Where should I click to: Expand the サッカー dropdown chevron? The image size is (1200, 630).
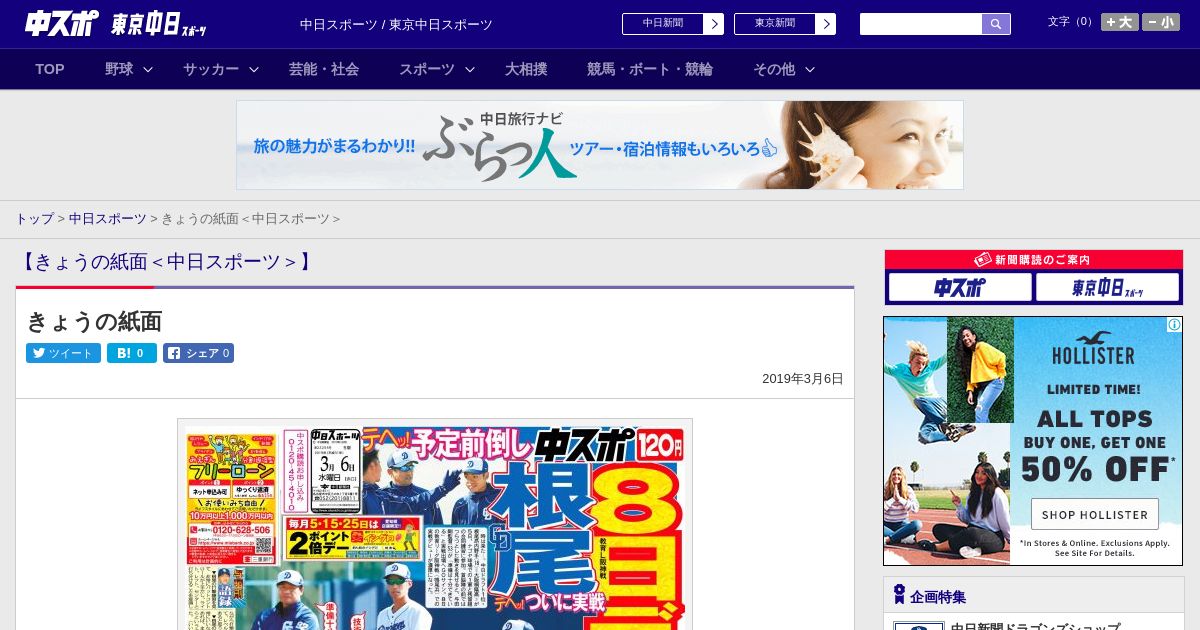[x=254, y=69]
